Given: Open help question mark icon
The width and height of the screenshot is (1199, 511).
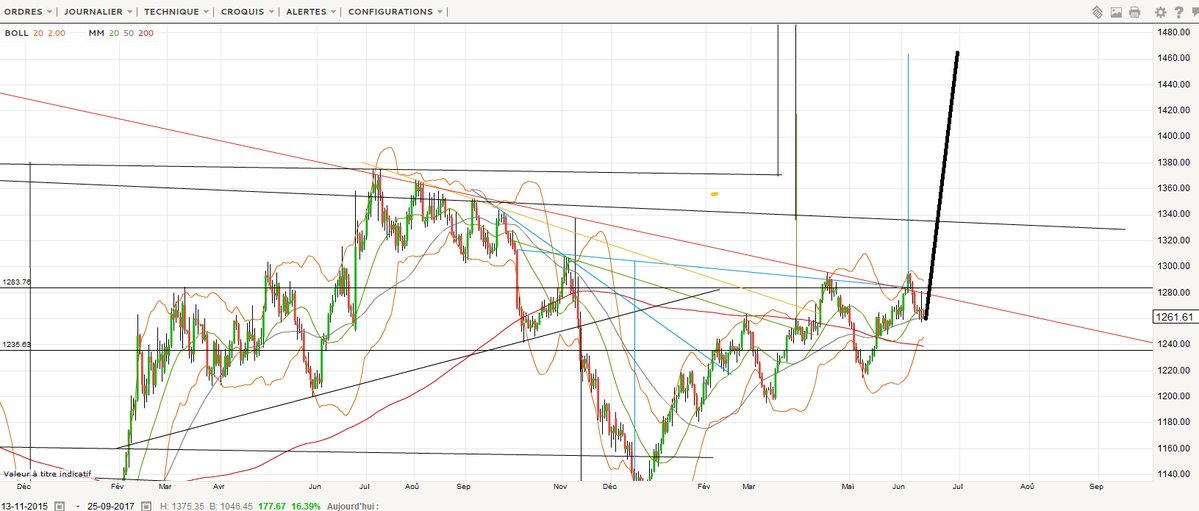Looking at the screenshot, I should click(1178, 11).
